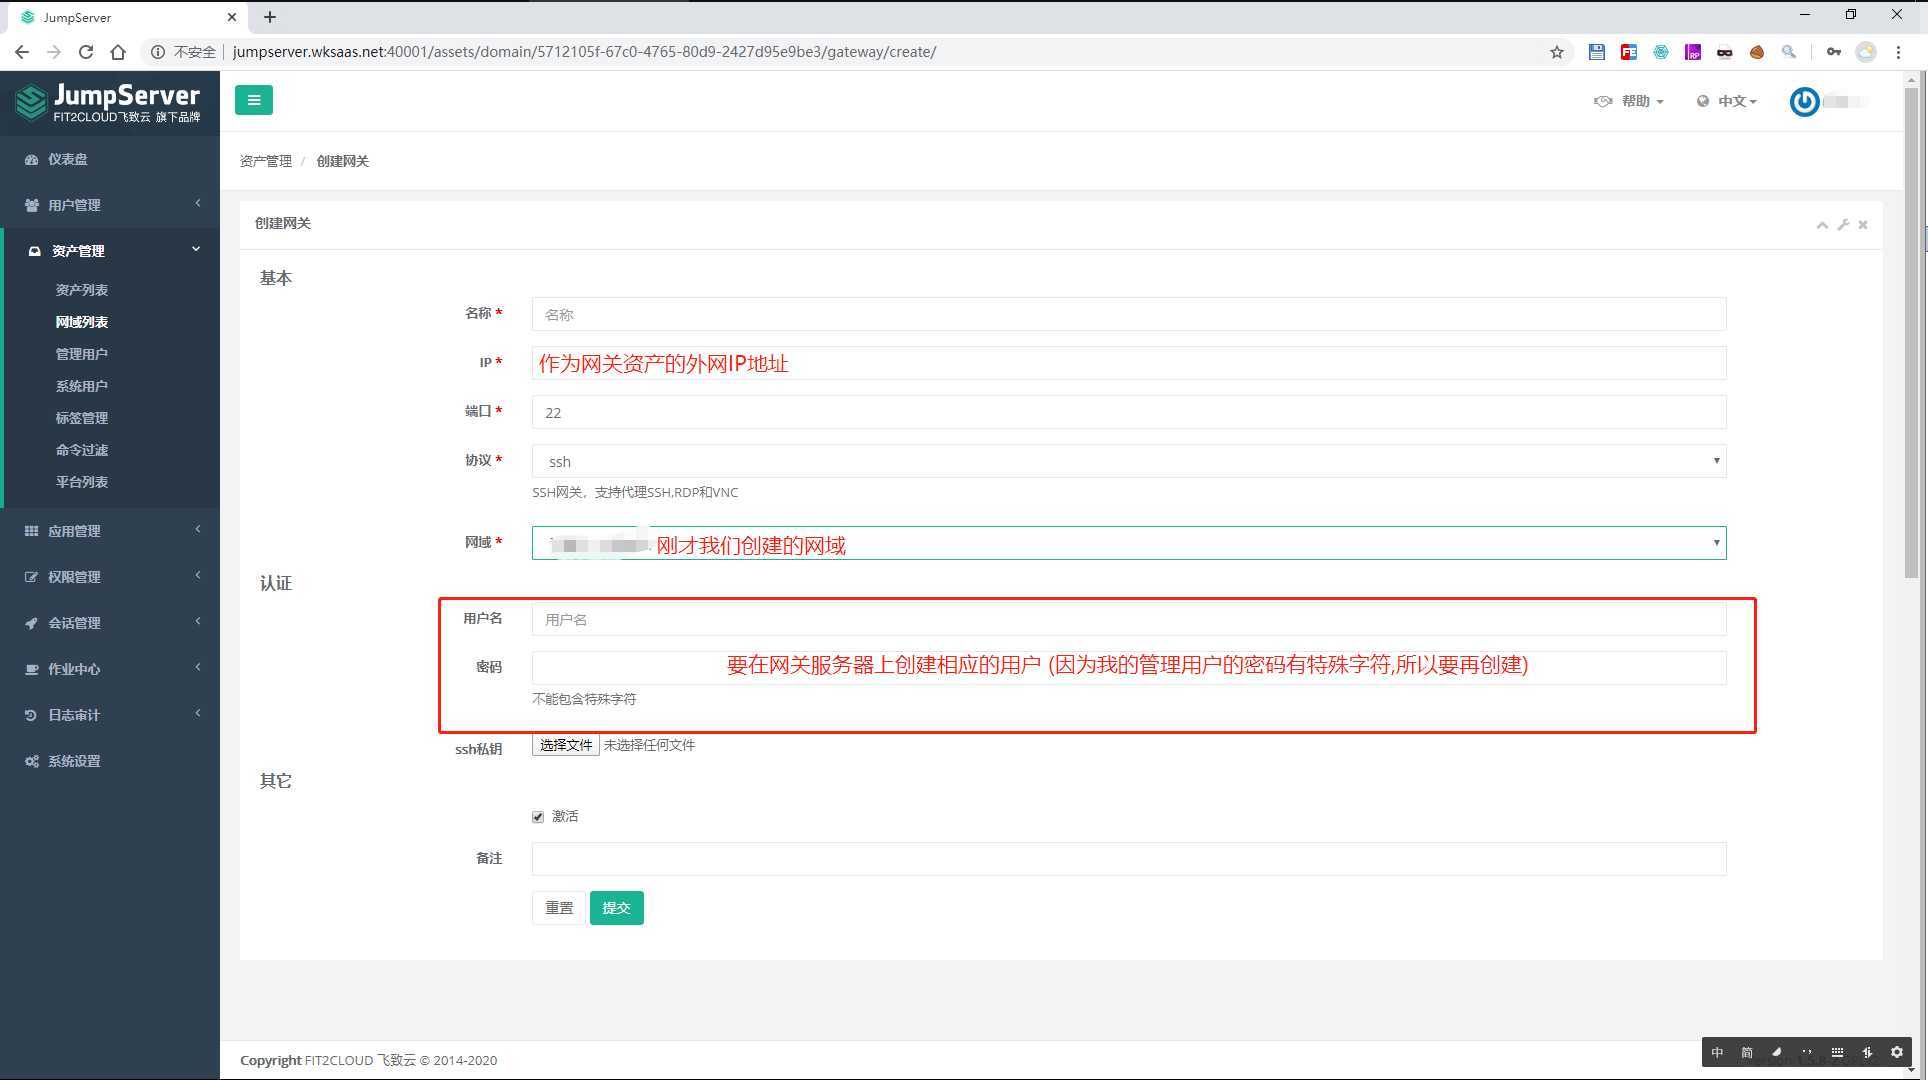
Task: Click the browser home icon
Action: (118, 52)
